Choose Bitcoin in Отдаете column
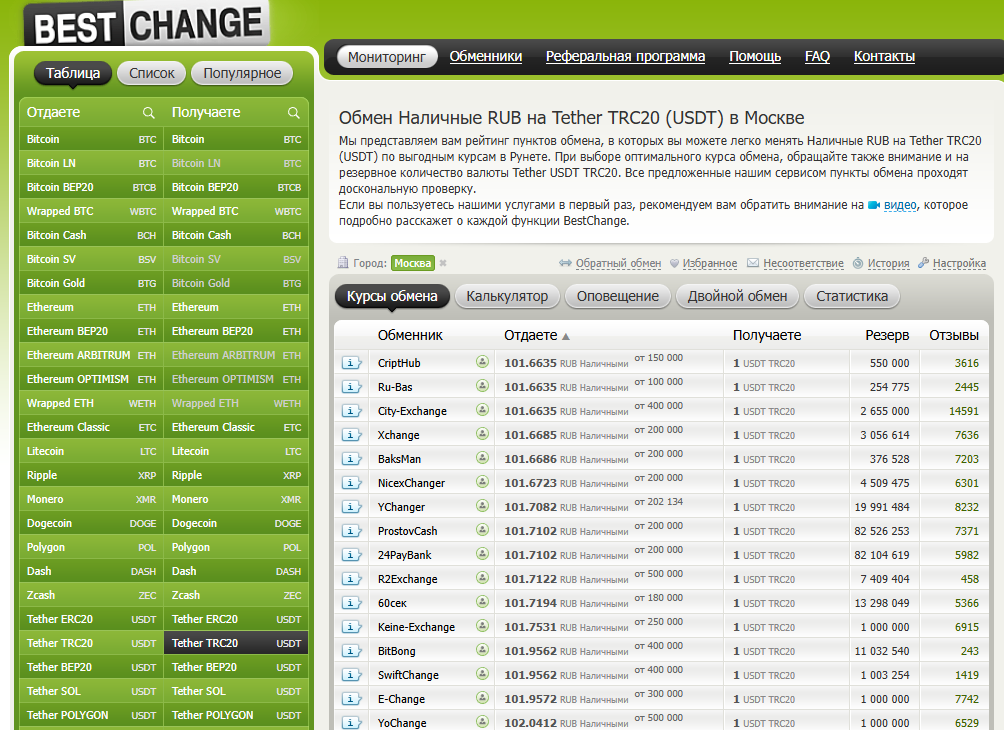The width and height of the screenshot is (1004, 730). 92,139
